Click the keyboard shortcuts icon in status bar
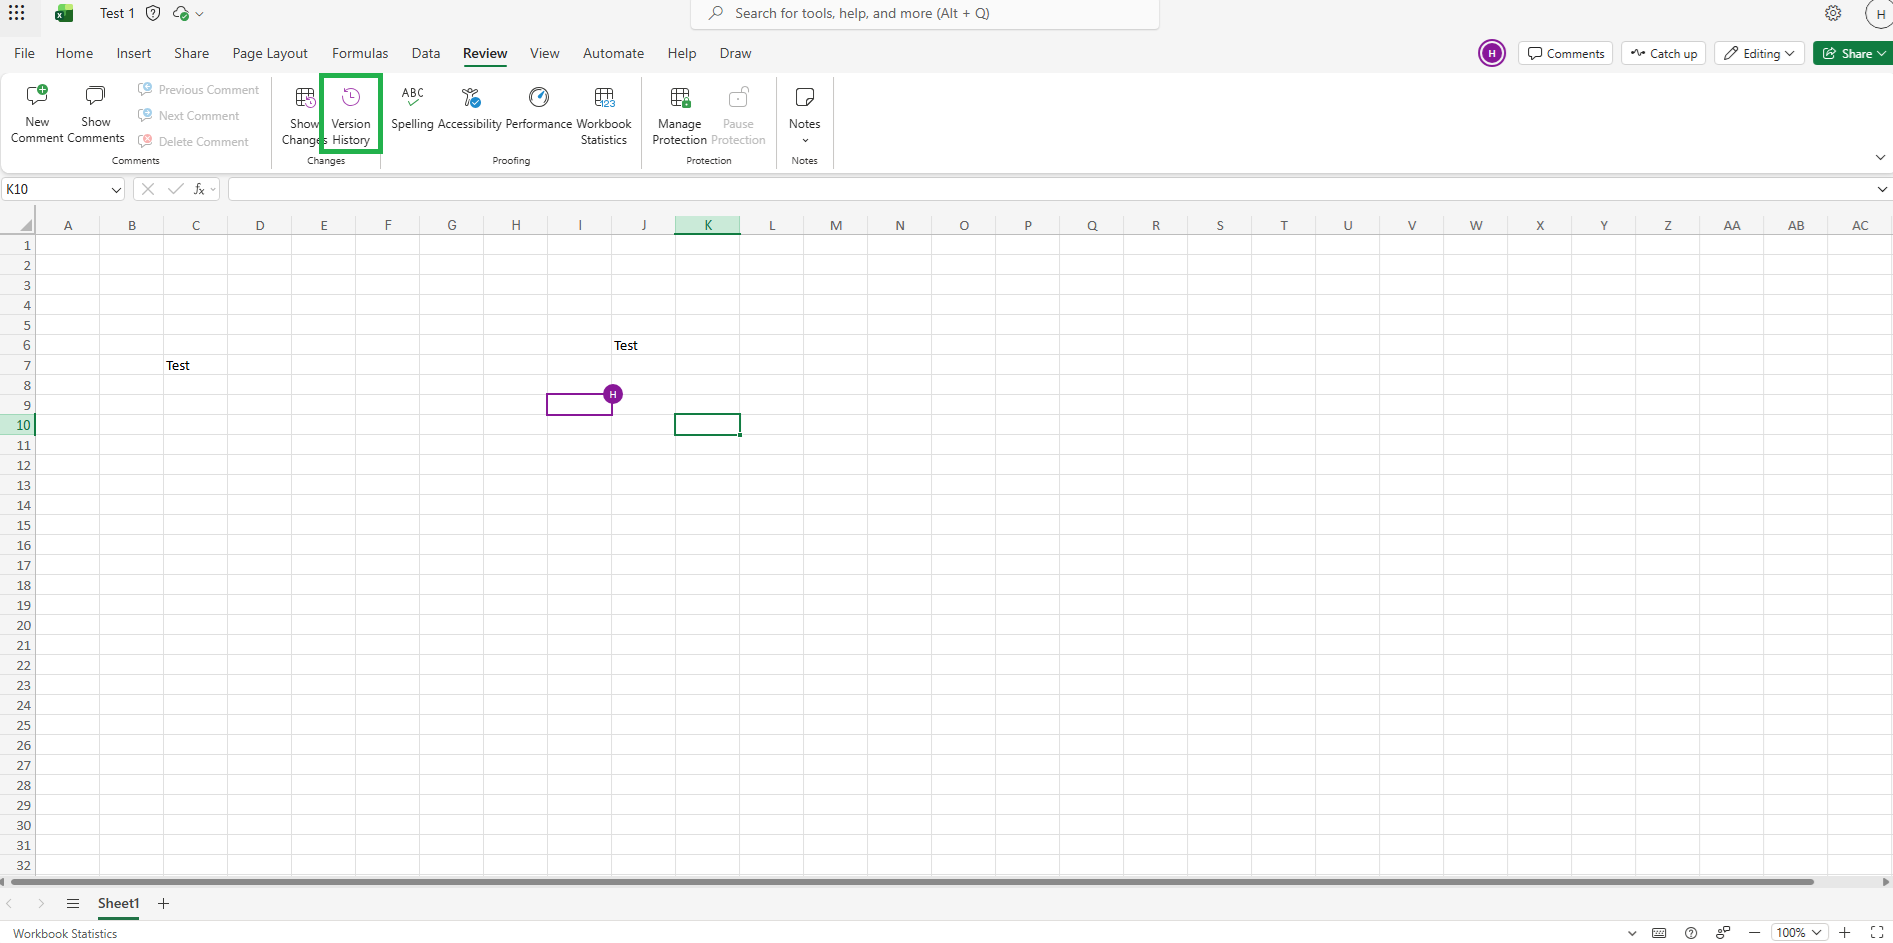 coord(1659,933)
